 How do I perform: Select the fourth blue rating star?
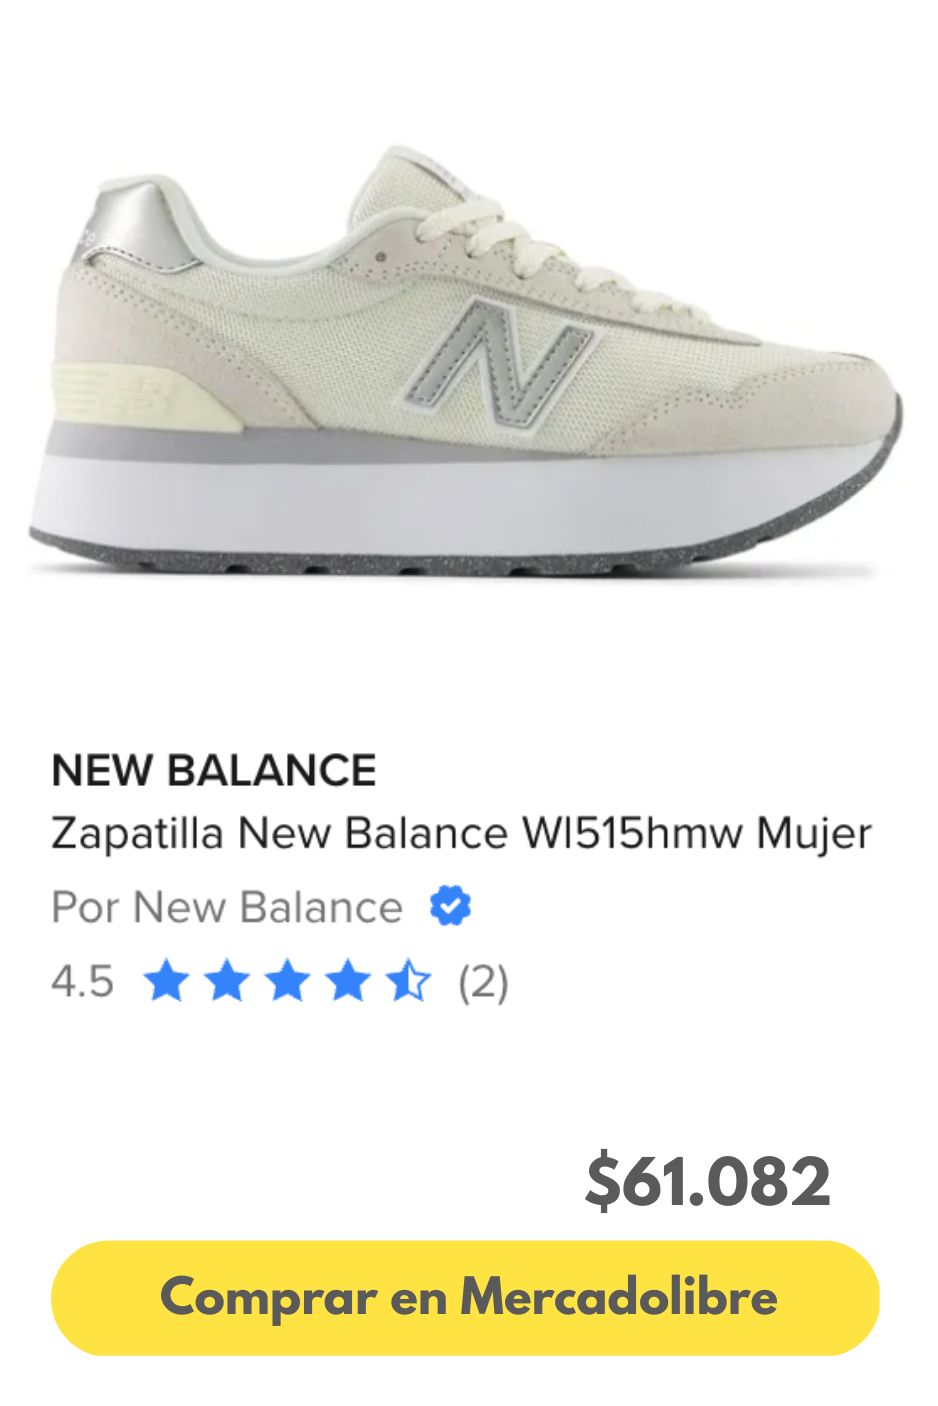pos(350,983)
